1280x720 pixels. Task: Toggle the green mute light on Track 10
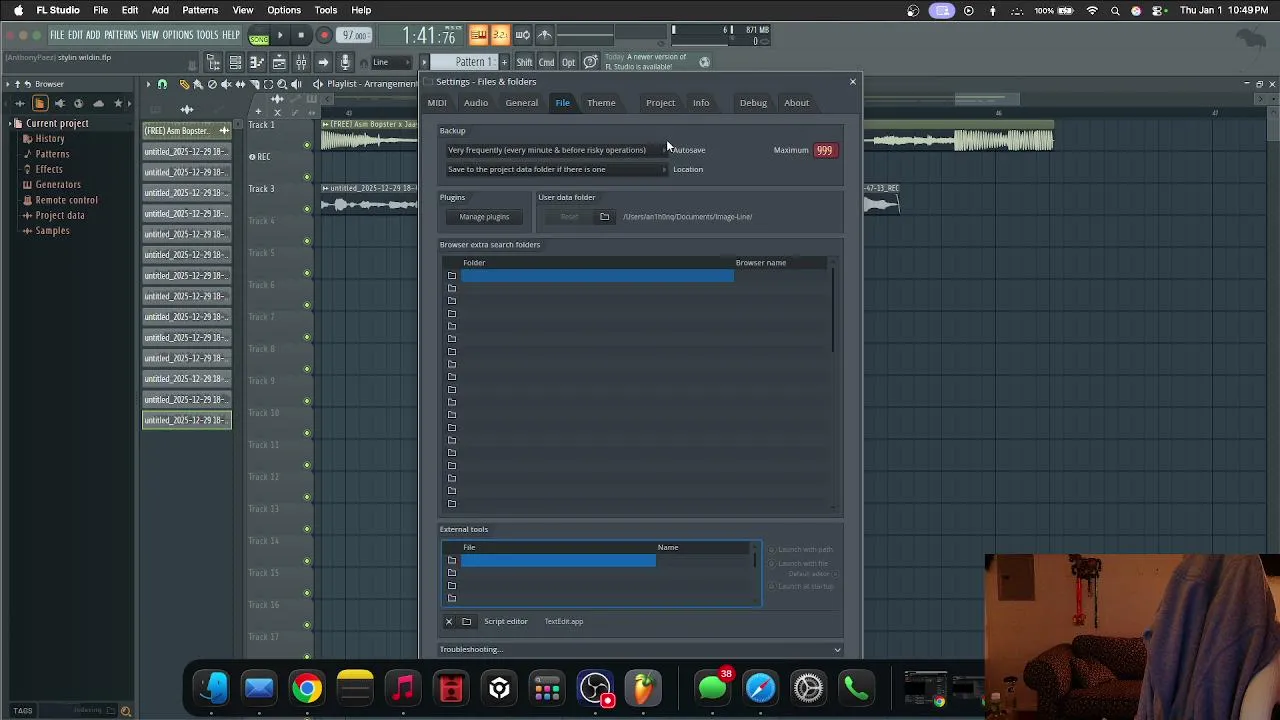(307, 433)
